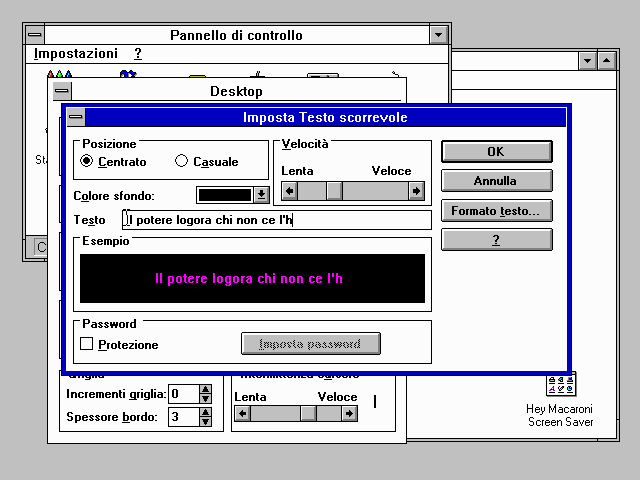Click the Esempio preview black area
Image resolution: width=640 pixels, height=480 pixels.
click(252, 278)
